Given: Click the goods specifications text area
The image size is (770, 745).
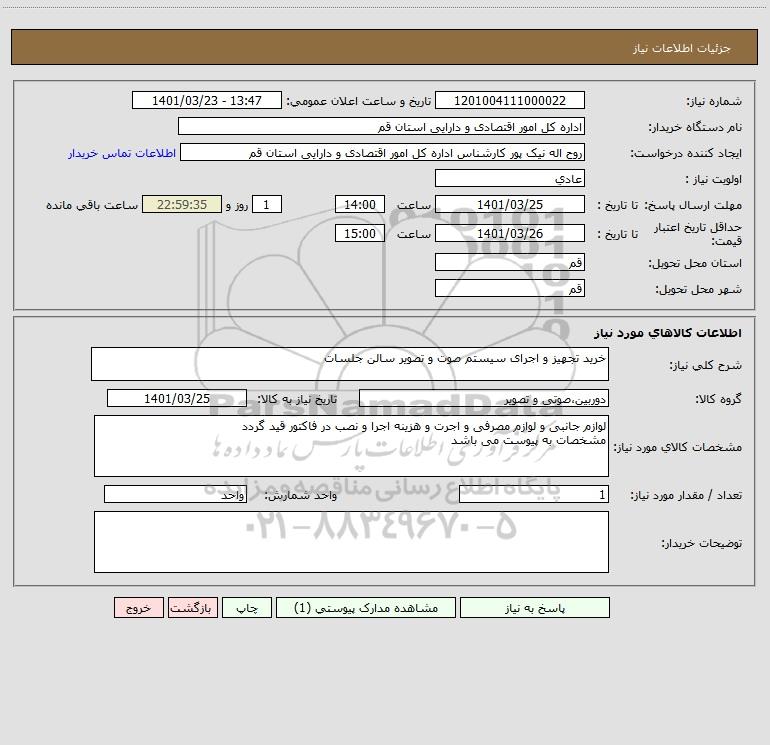Looking at the screenshot, I should click(351, 446).
